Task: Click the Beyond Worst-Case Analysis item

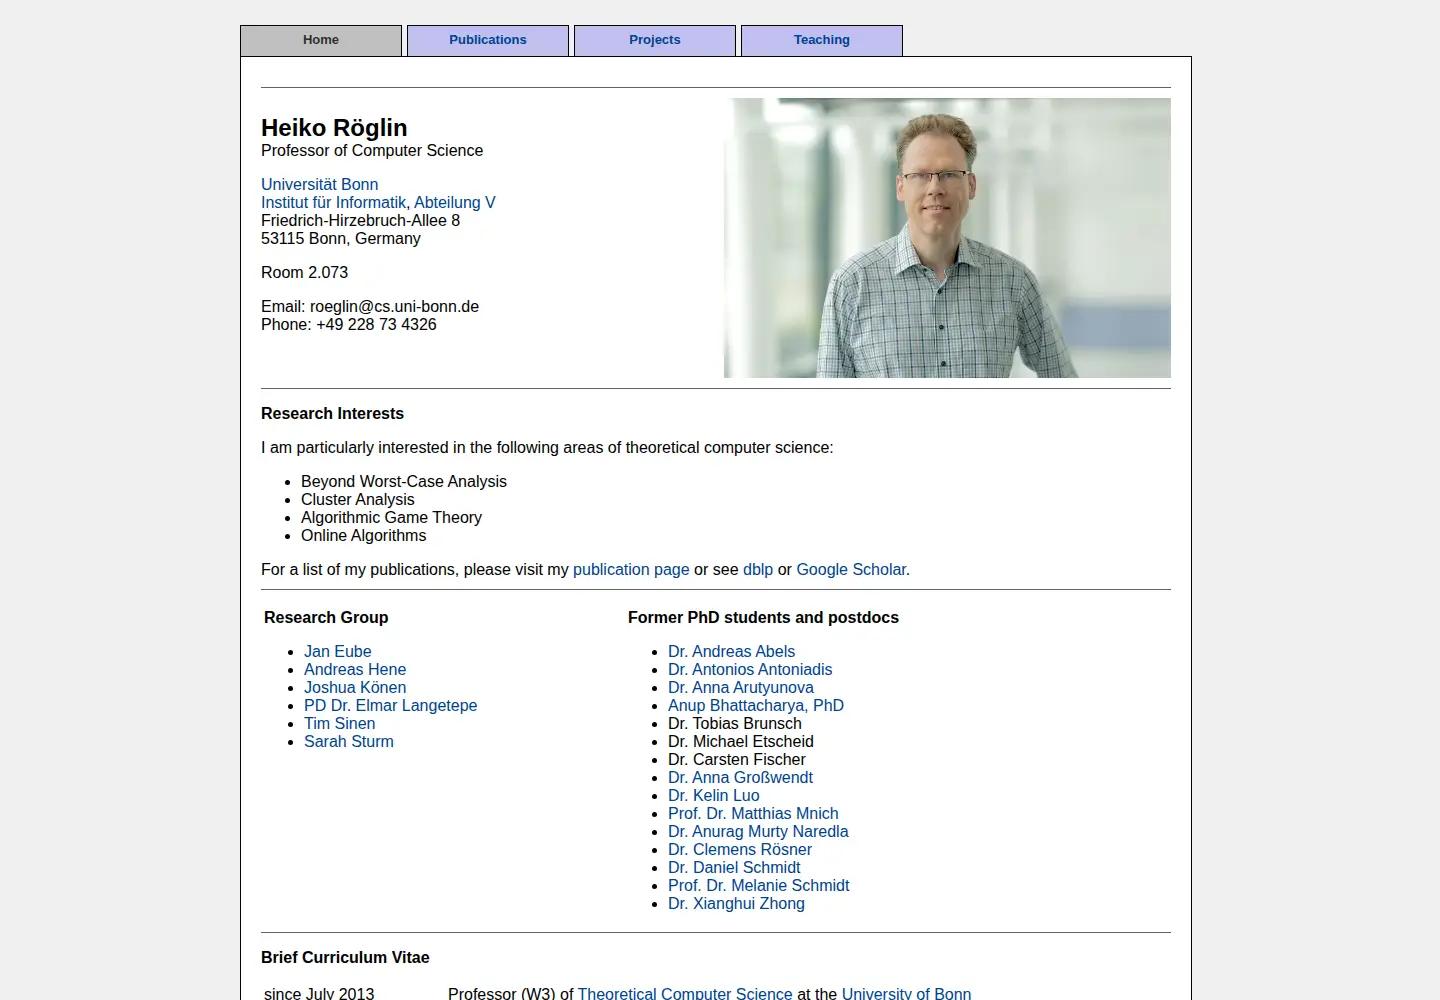Action: tap(404, 481)
